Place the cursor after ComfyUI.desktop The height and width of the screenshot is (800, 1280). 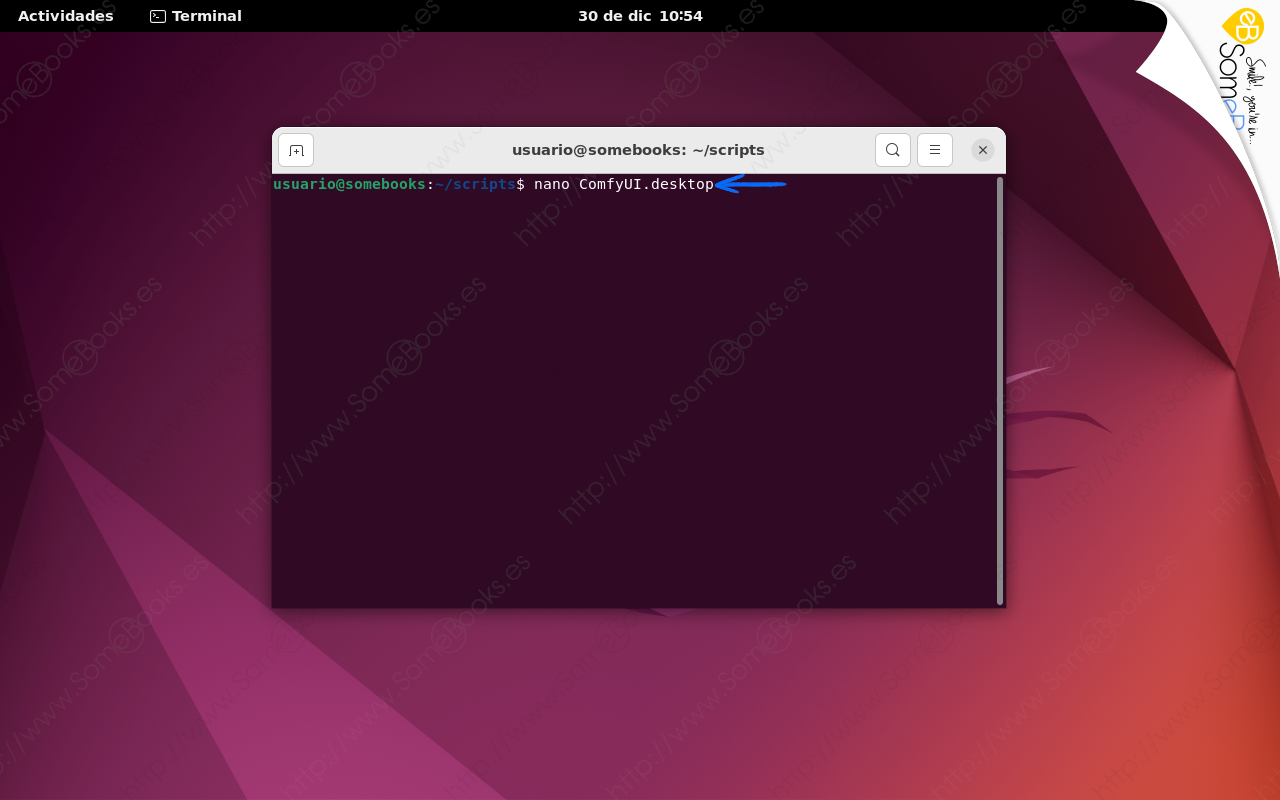716,184
